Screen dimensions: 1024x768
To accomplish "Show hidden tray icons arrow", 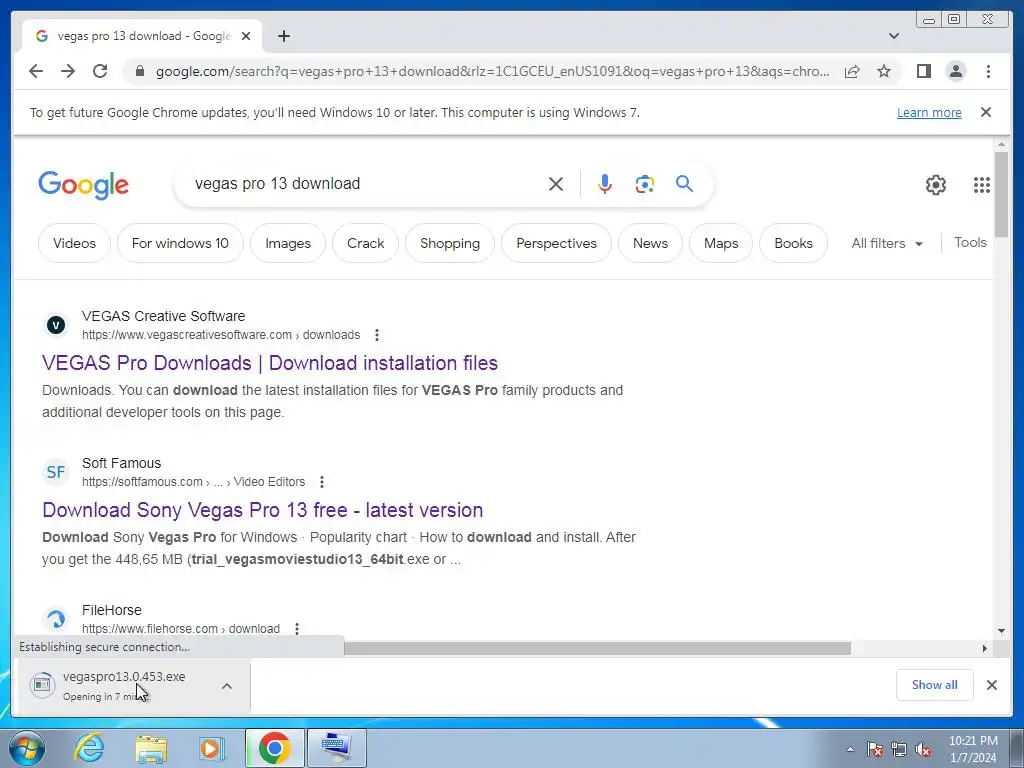I will point(850,749).
